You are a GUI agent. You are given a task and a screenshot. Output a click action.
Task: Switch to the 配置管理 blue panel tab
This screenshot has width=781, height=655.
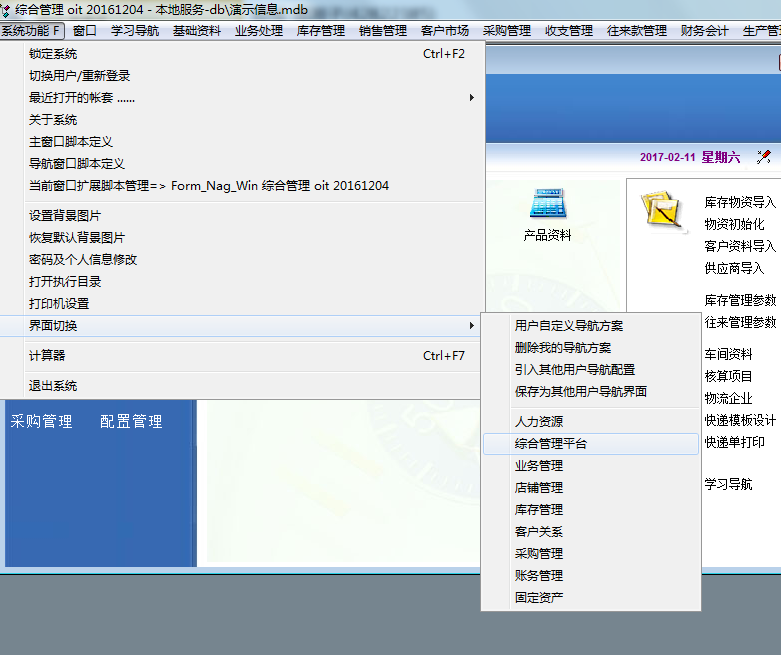click(131, 422)
